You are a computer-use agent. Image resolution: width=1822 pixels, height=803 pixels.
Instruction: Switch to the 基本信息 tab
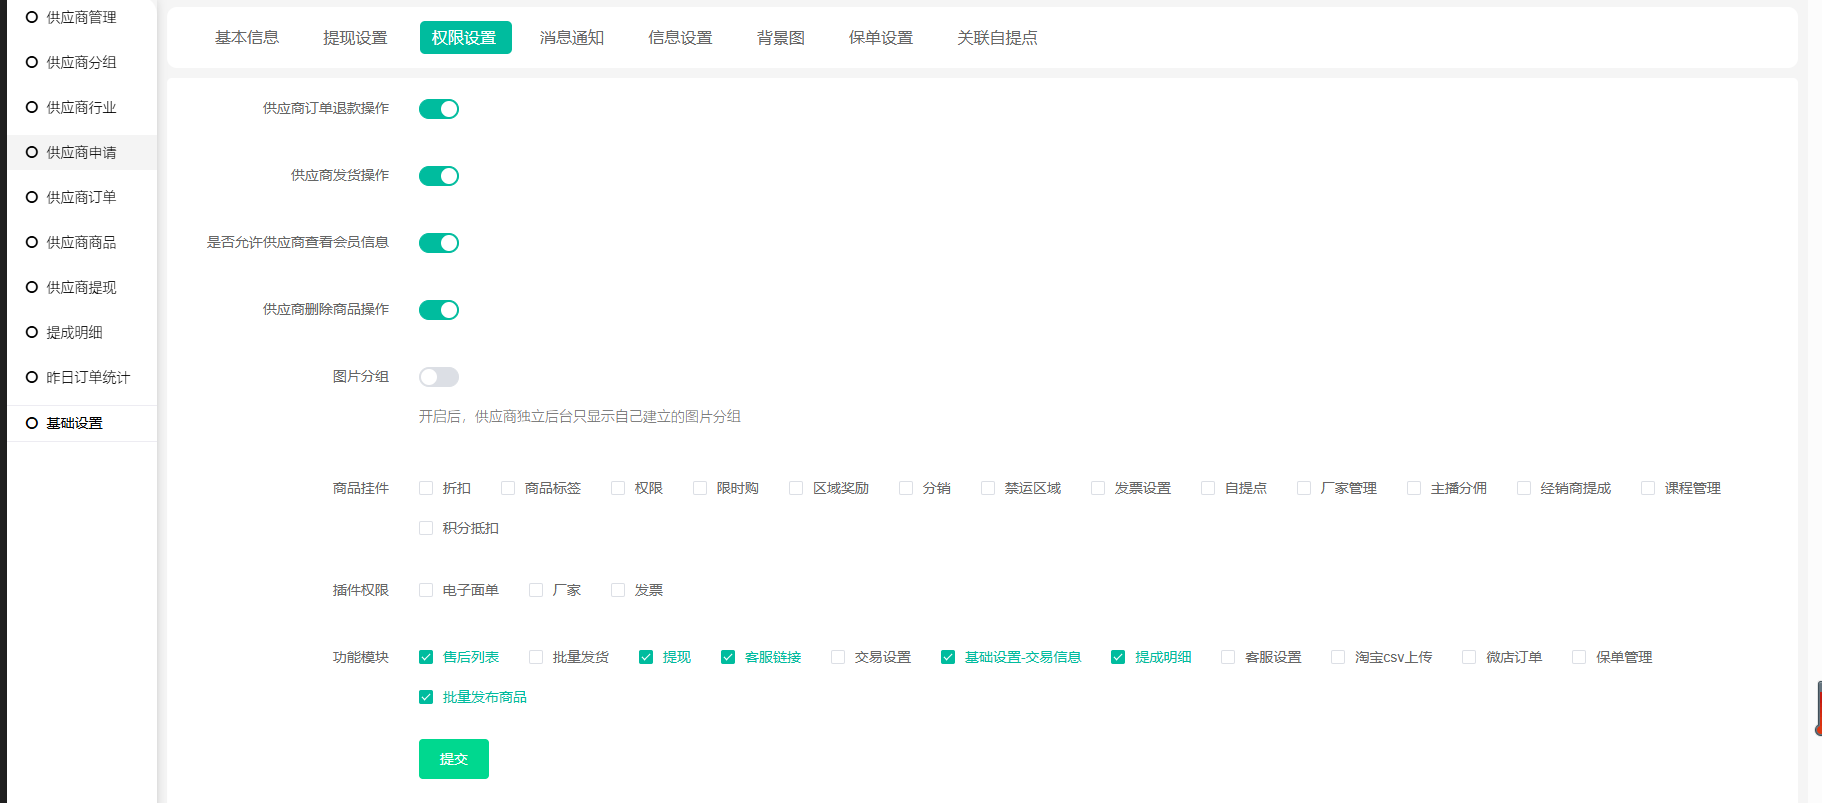click(x=247, y=38)
